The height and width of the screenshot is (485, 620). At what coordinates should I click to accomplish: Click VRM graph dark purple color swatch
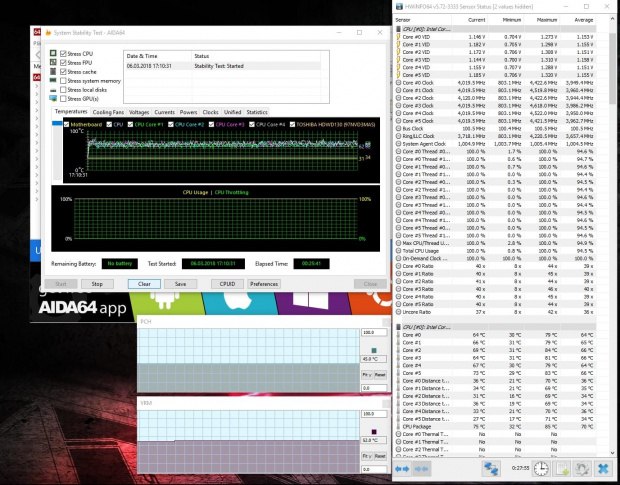(374, 432)
